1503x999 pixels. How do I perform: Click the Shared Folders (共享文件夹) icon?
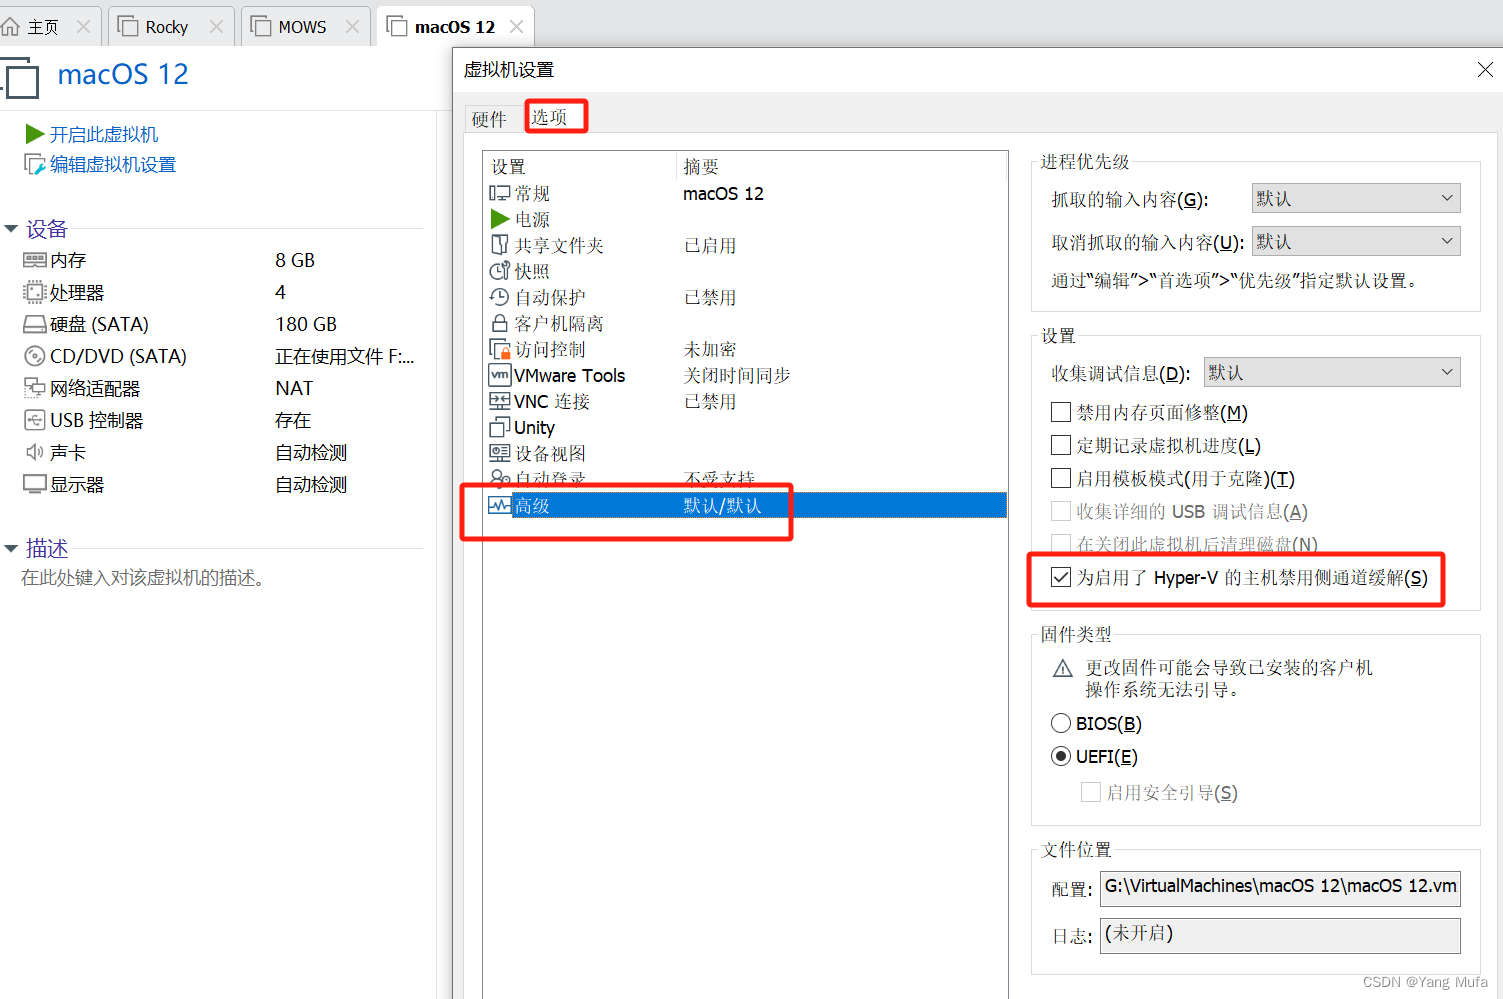click(x=500, y=245)
